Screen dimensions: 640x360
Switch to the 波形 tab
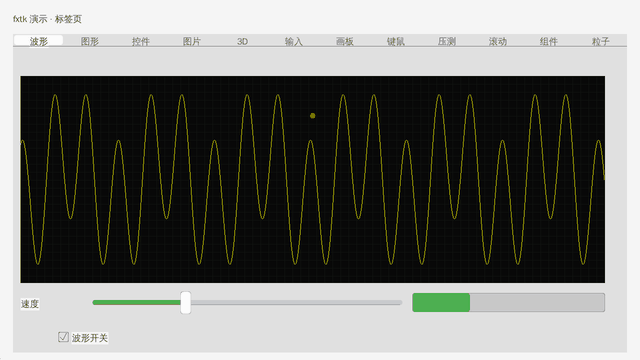click(38, 41)
